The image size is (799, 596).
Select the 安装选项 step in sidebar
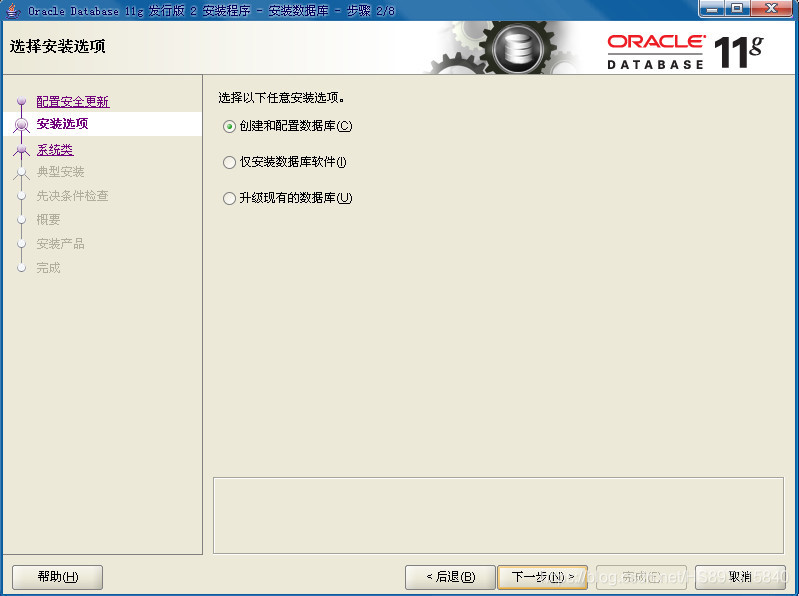click(x=62, y=124)
